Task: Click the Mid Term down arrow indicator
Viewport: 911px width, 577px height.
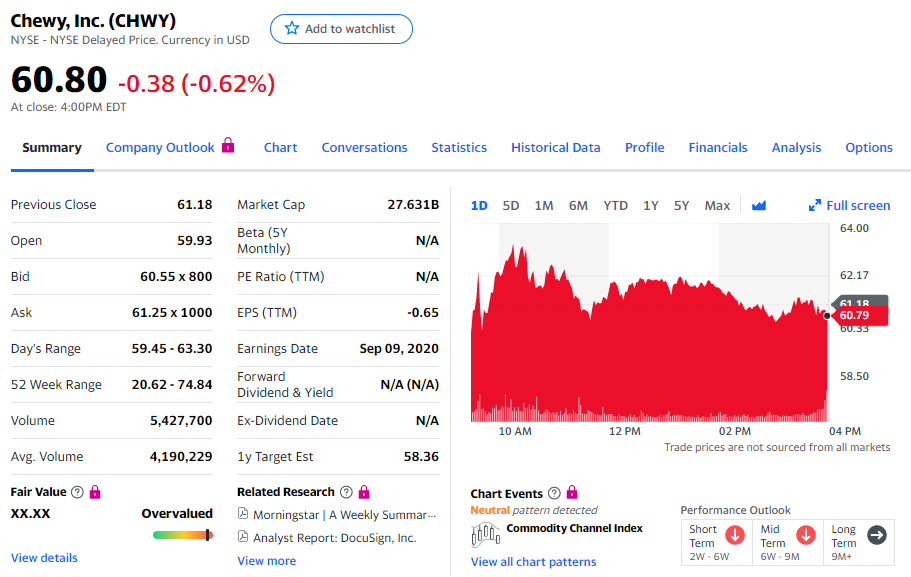Action: tap(805, 535)
